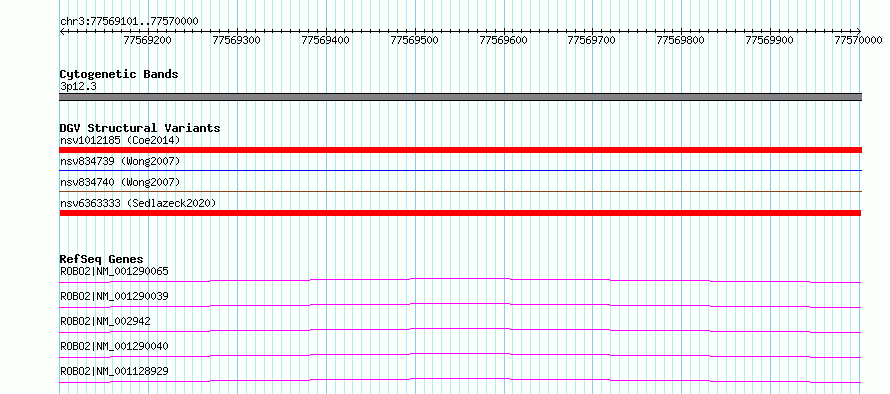Screen dimensions: 890x394
Task: Click the magenta line under ROBO2|NM_001128929
Action: (460, 380)
